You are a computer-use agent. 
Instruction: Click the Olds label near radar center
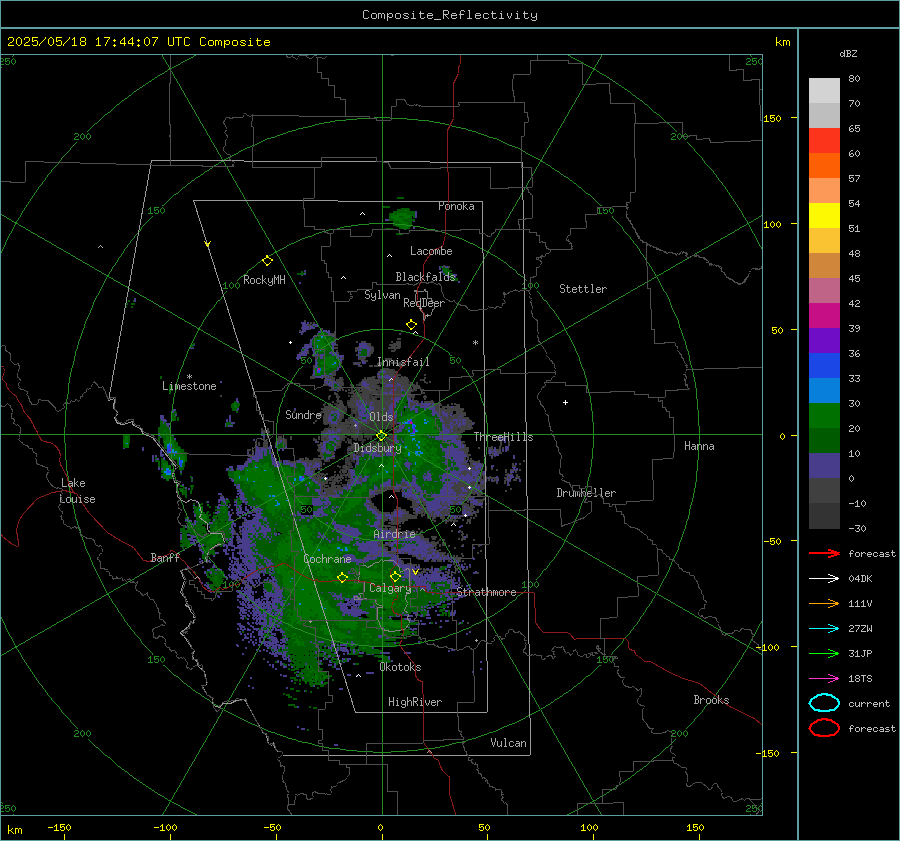coord(381,417)
